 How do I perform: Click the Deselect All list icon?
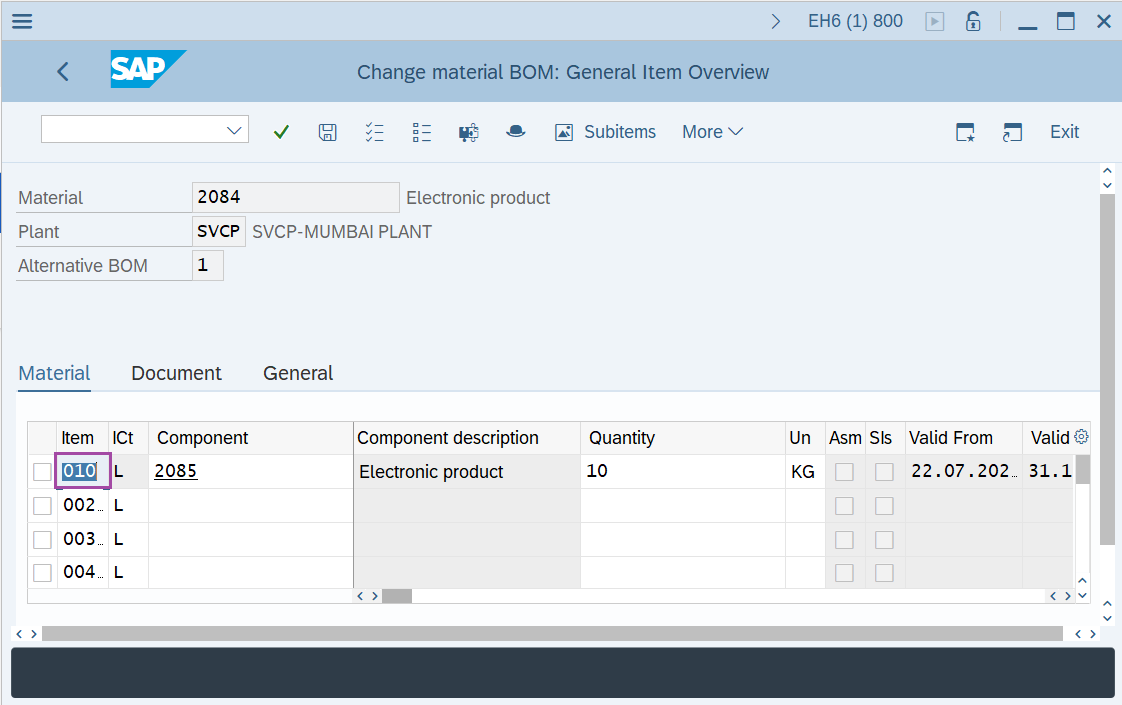click(x=421, y=132)
